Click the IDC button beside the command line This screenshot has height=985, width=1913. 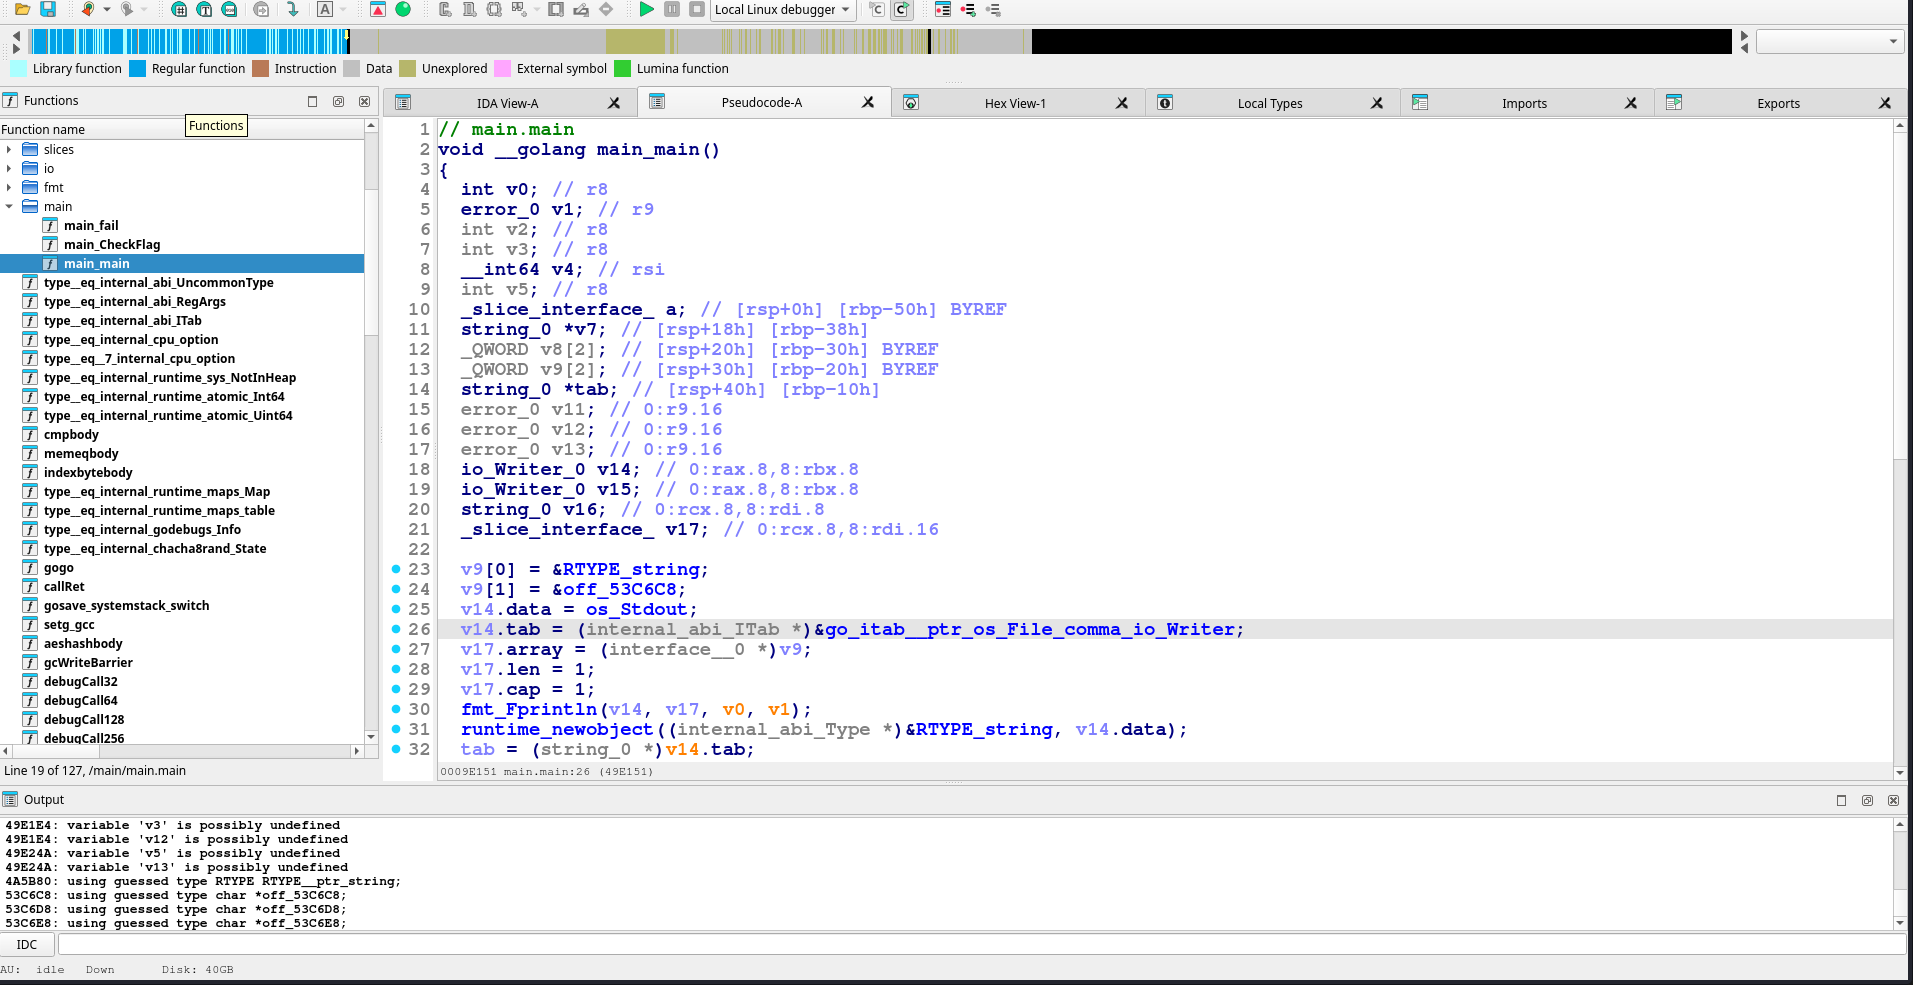tap(27, 944)
